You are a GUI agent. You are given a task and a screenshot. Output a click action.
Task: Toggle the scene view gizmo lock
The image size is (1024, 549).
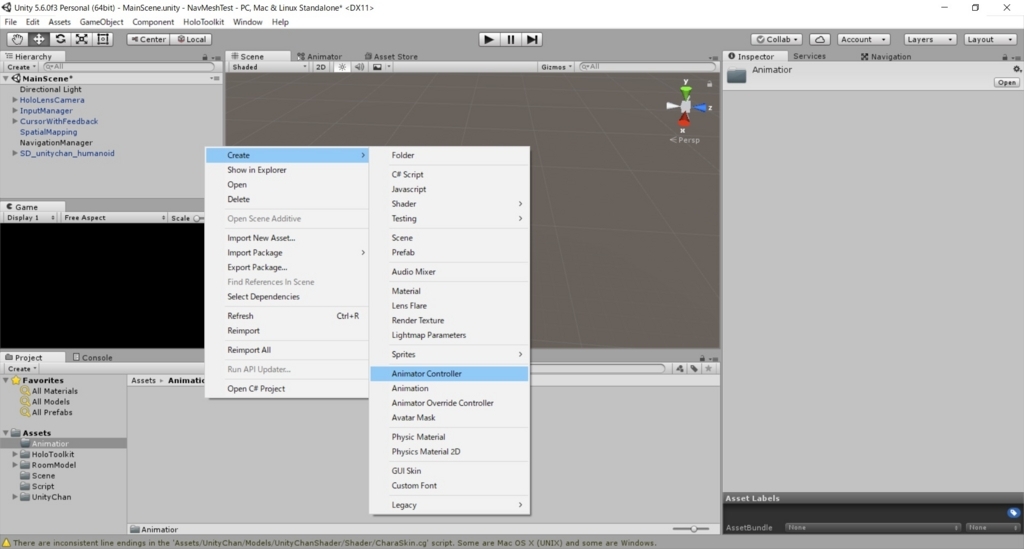[x=709, y=84]
